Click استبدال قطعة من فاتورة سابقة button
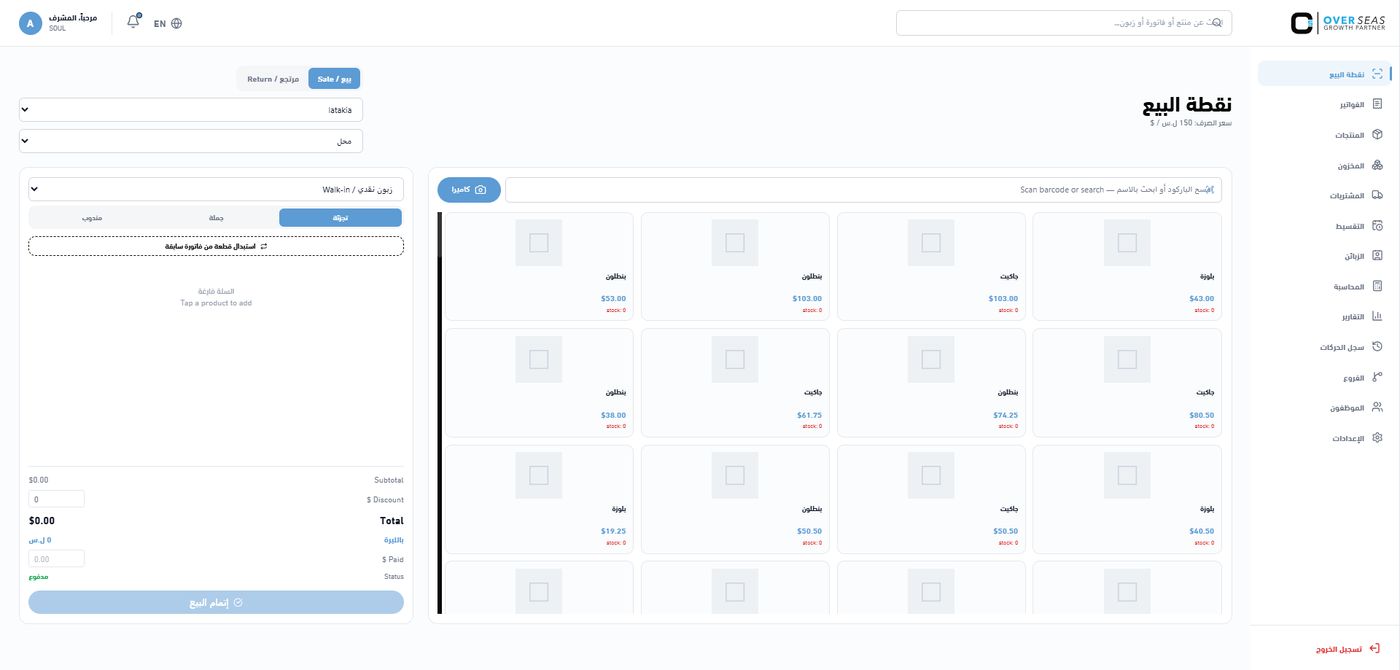The width and height of the screenshot is (1400, 670). [216, 246]
